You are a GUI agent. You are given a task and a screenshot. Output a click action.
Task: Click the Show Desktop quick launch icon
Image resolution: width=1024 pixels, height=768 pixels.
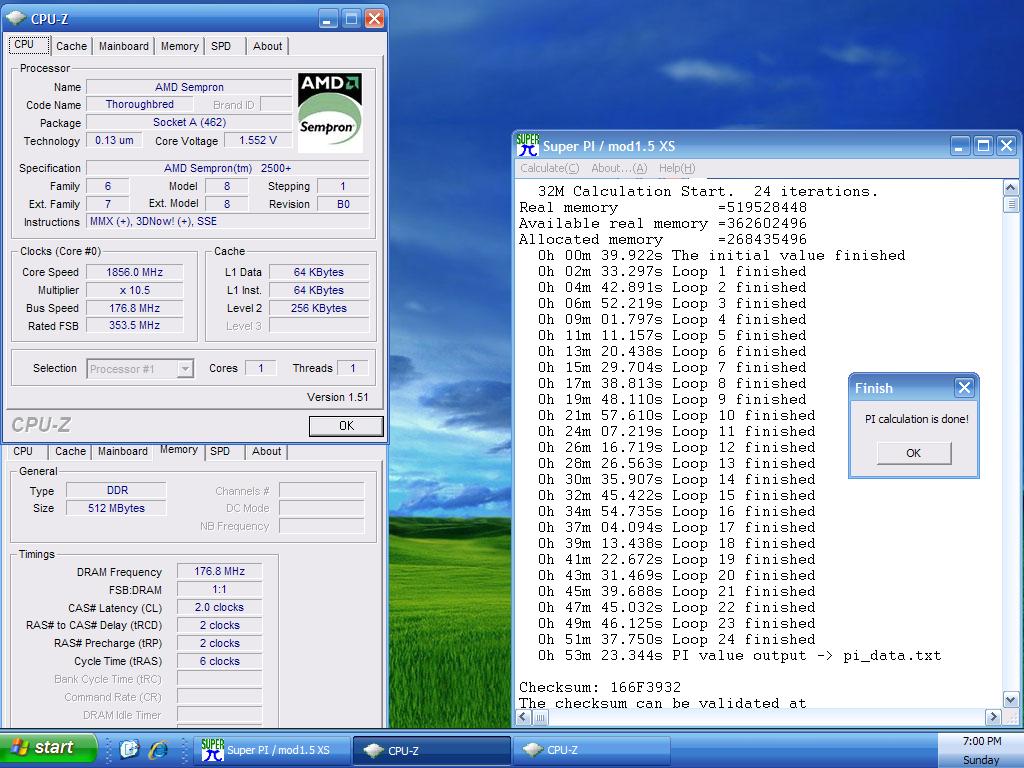pyautogui.click(x=129, y=749)
